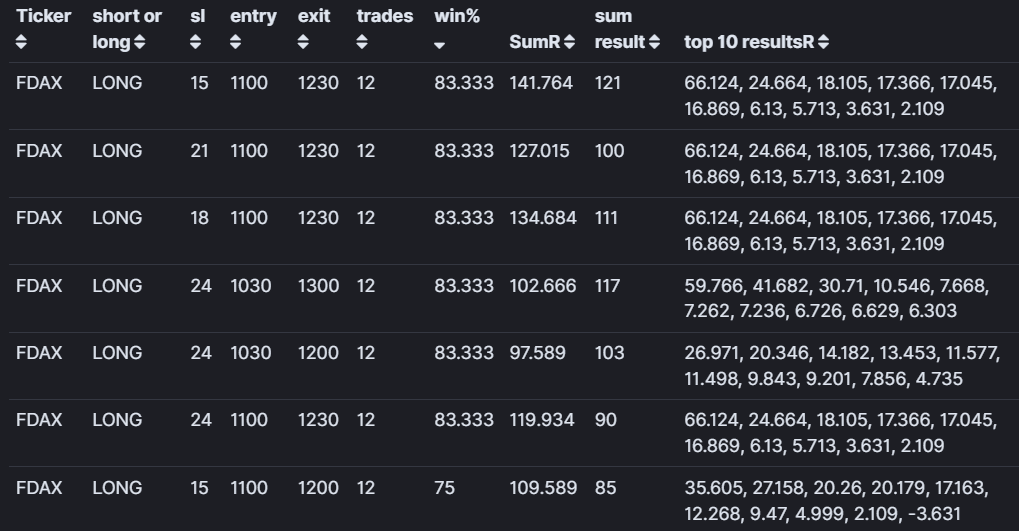
Task: Click sum result 90 cell
Action: (x=606, y=420)
